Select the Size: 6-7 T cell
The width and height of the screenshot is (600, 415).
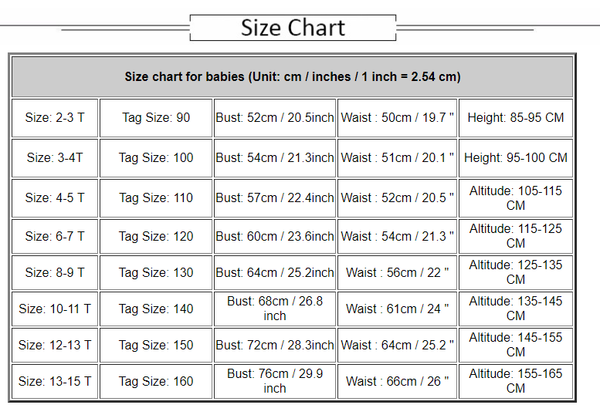coord(55,237)
